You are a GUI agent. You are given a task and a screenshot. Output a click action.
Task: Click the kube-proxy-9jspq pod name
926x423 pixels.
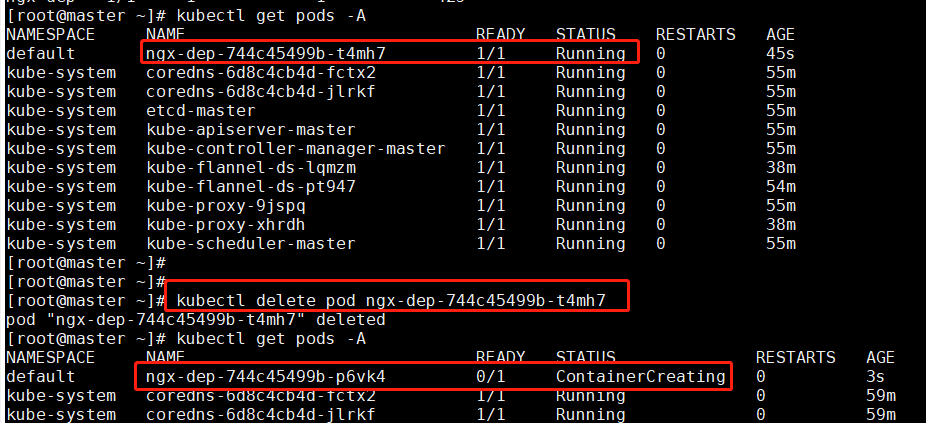tap(225, 206)
